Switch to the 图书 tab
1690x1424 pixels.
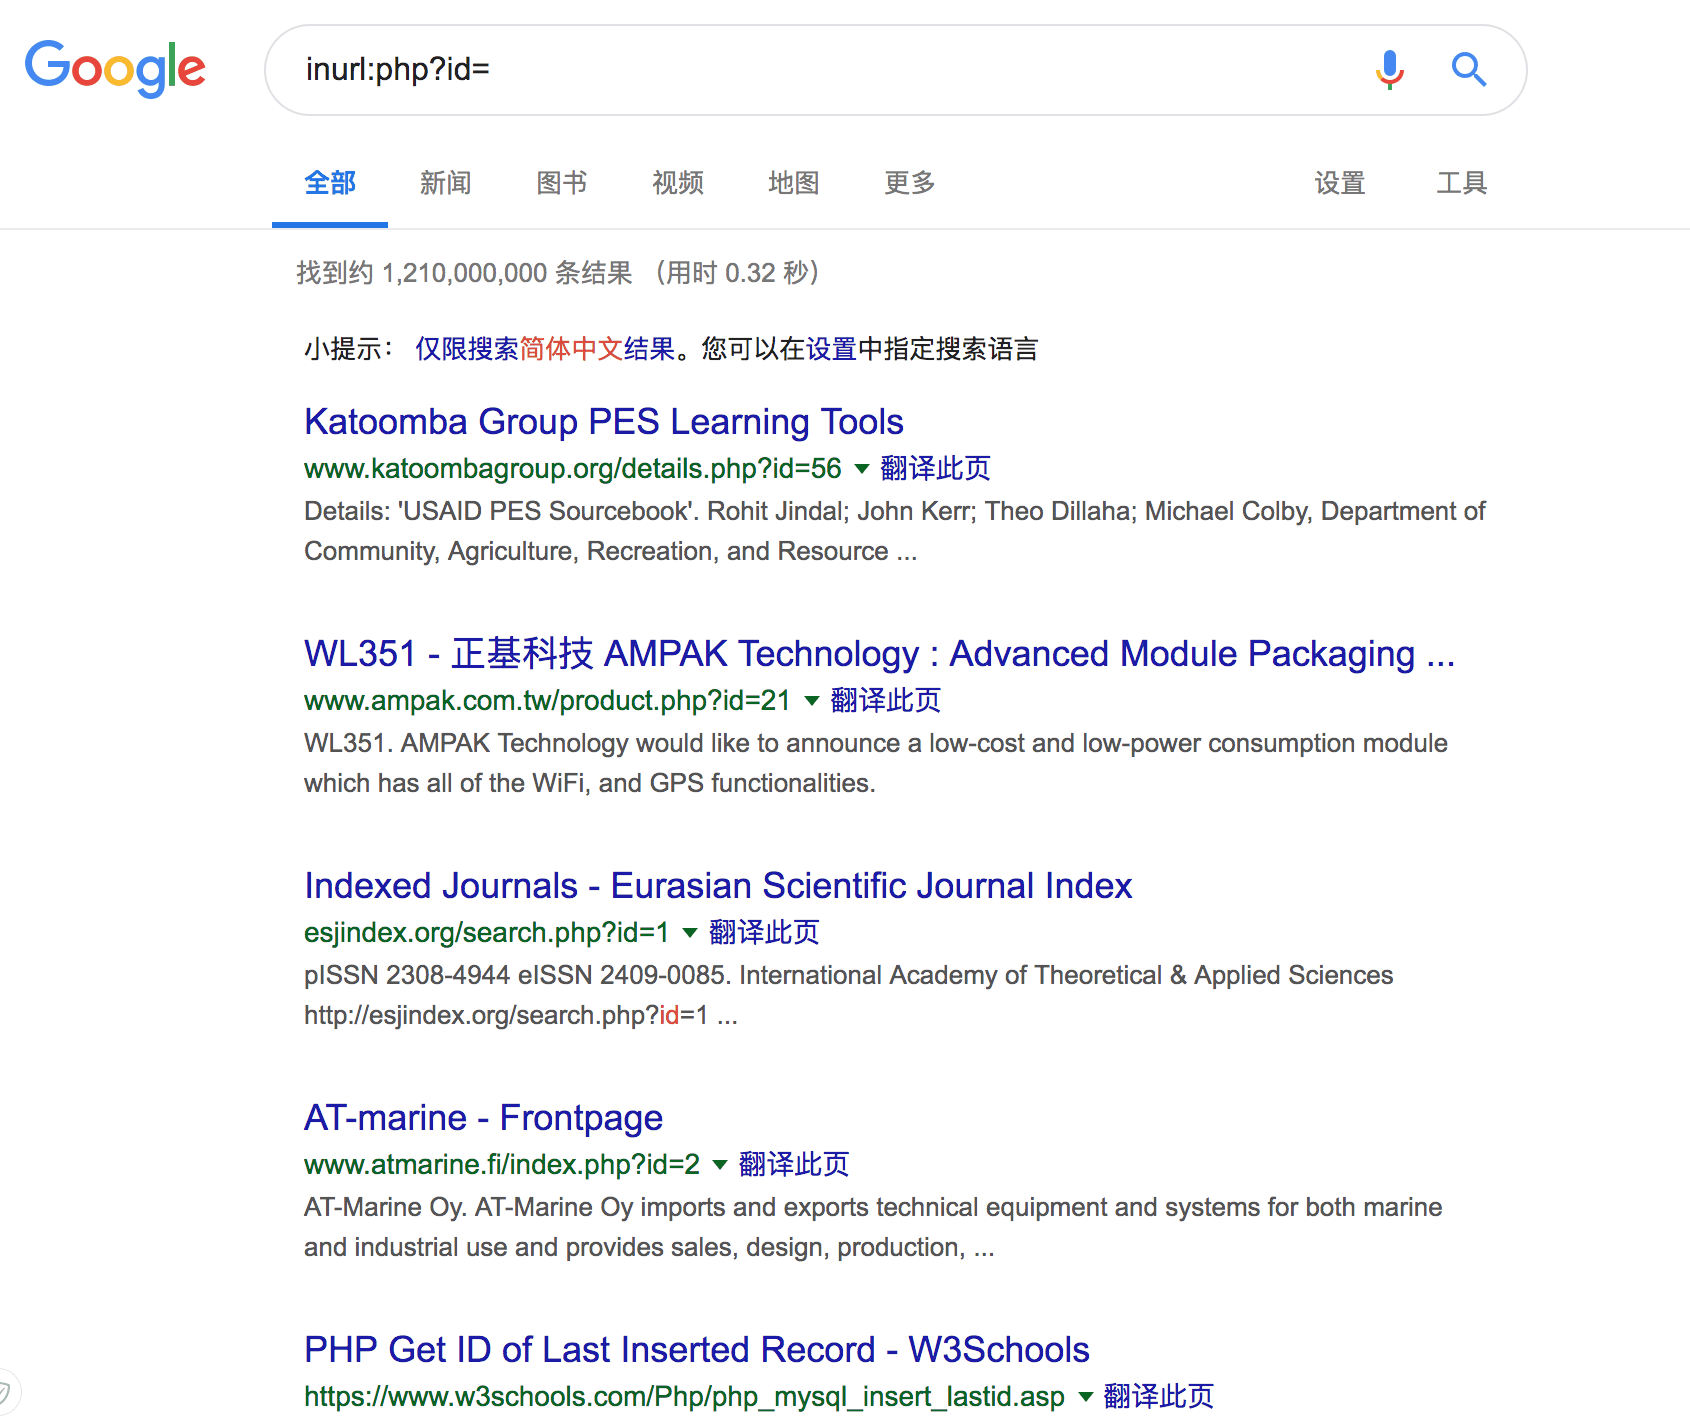561,183
